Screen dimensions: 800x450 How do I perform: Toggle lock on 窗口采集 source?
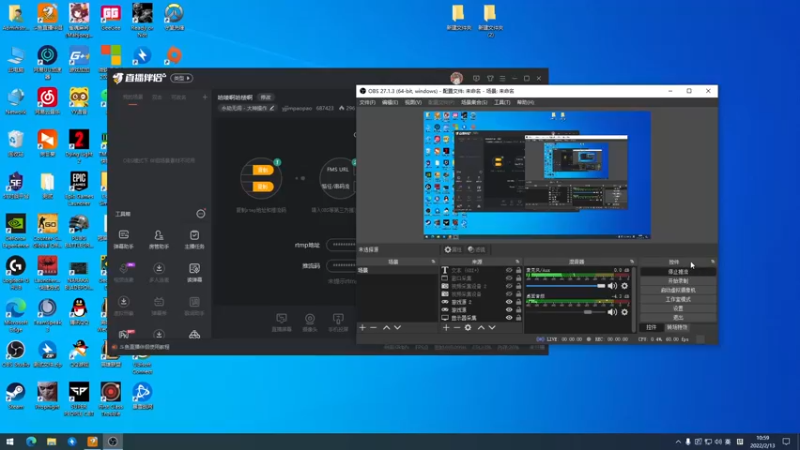(518, 278)
